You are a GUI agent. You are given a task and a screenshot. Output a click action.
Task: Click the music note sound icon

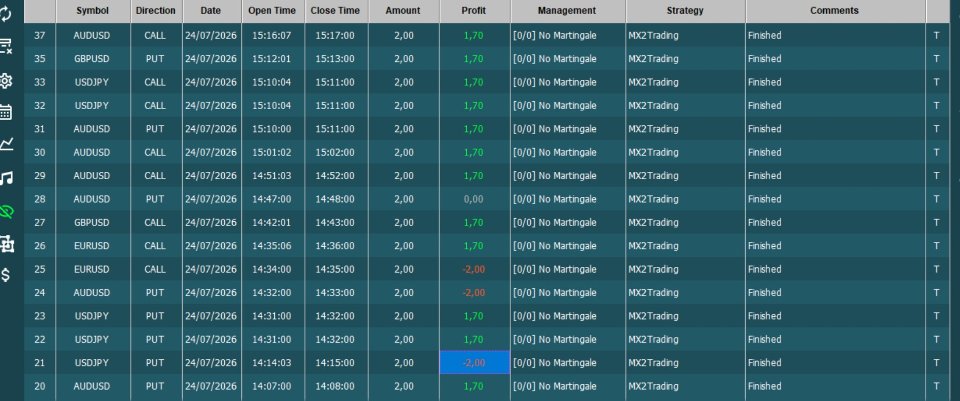tap(6, 178)
